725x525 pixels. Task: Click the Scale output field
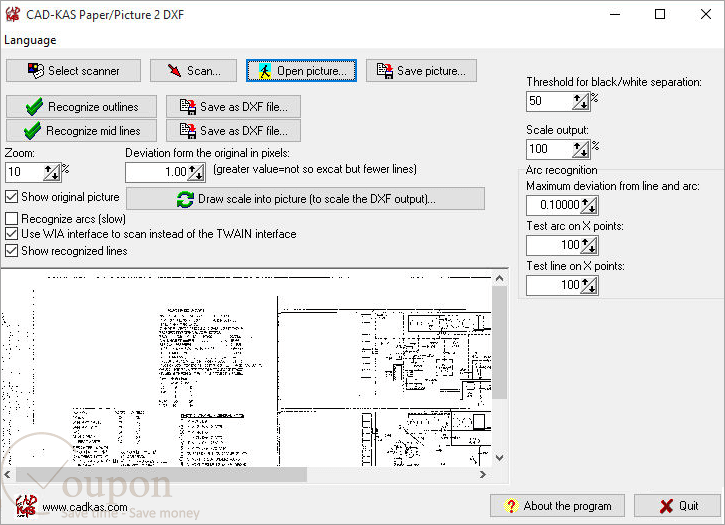point(549,149)
